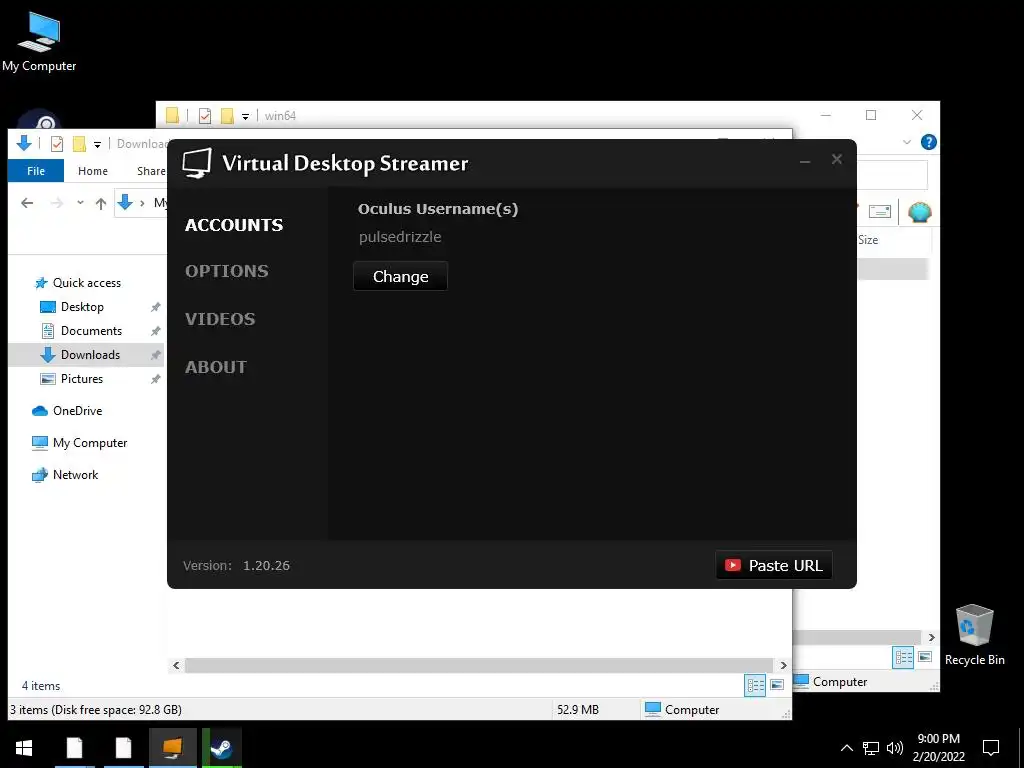Screen dimensions: 1024x768
Task: Click pin icon beside Desktop
Action: point(155,307)
